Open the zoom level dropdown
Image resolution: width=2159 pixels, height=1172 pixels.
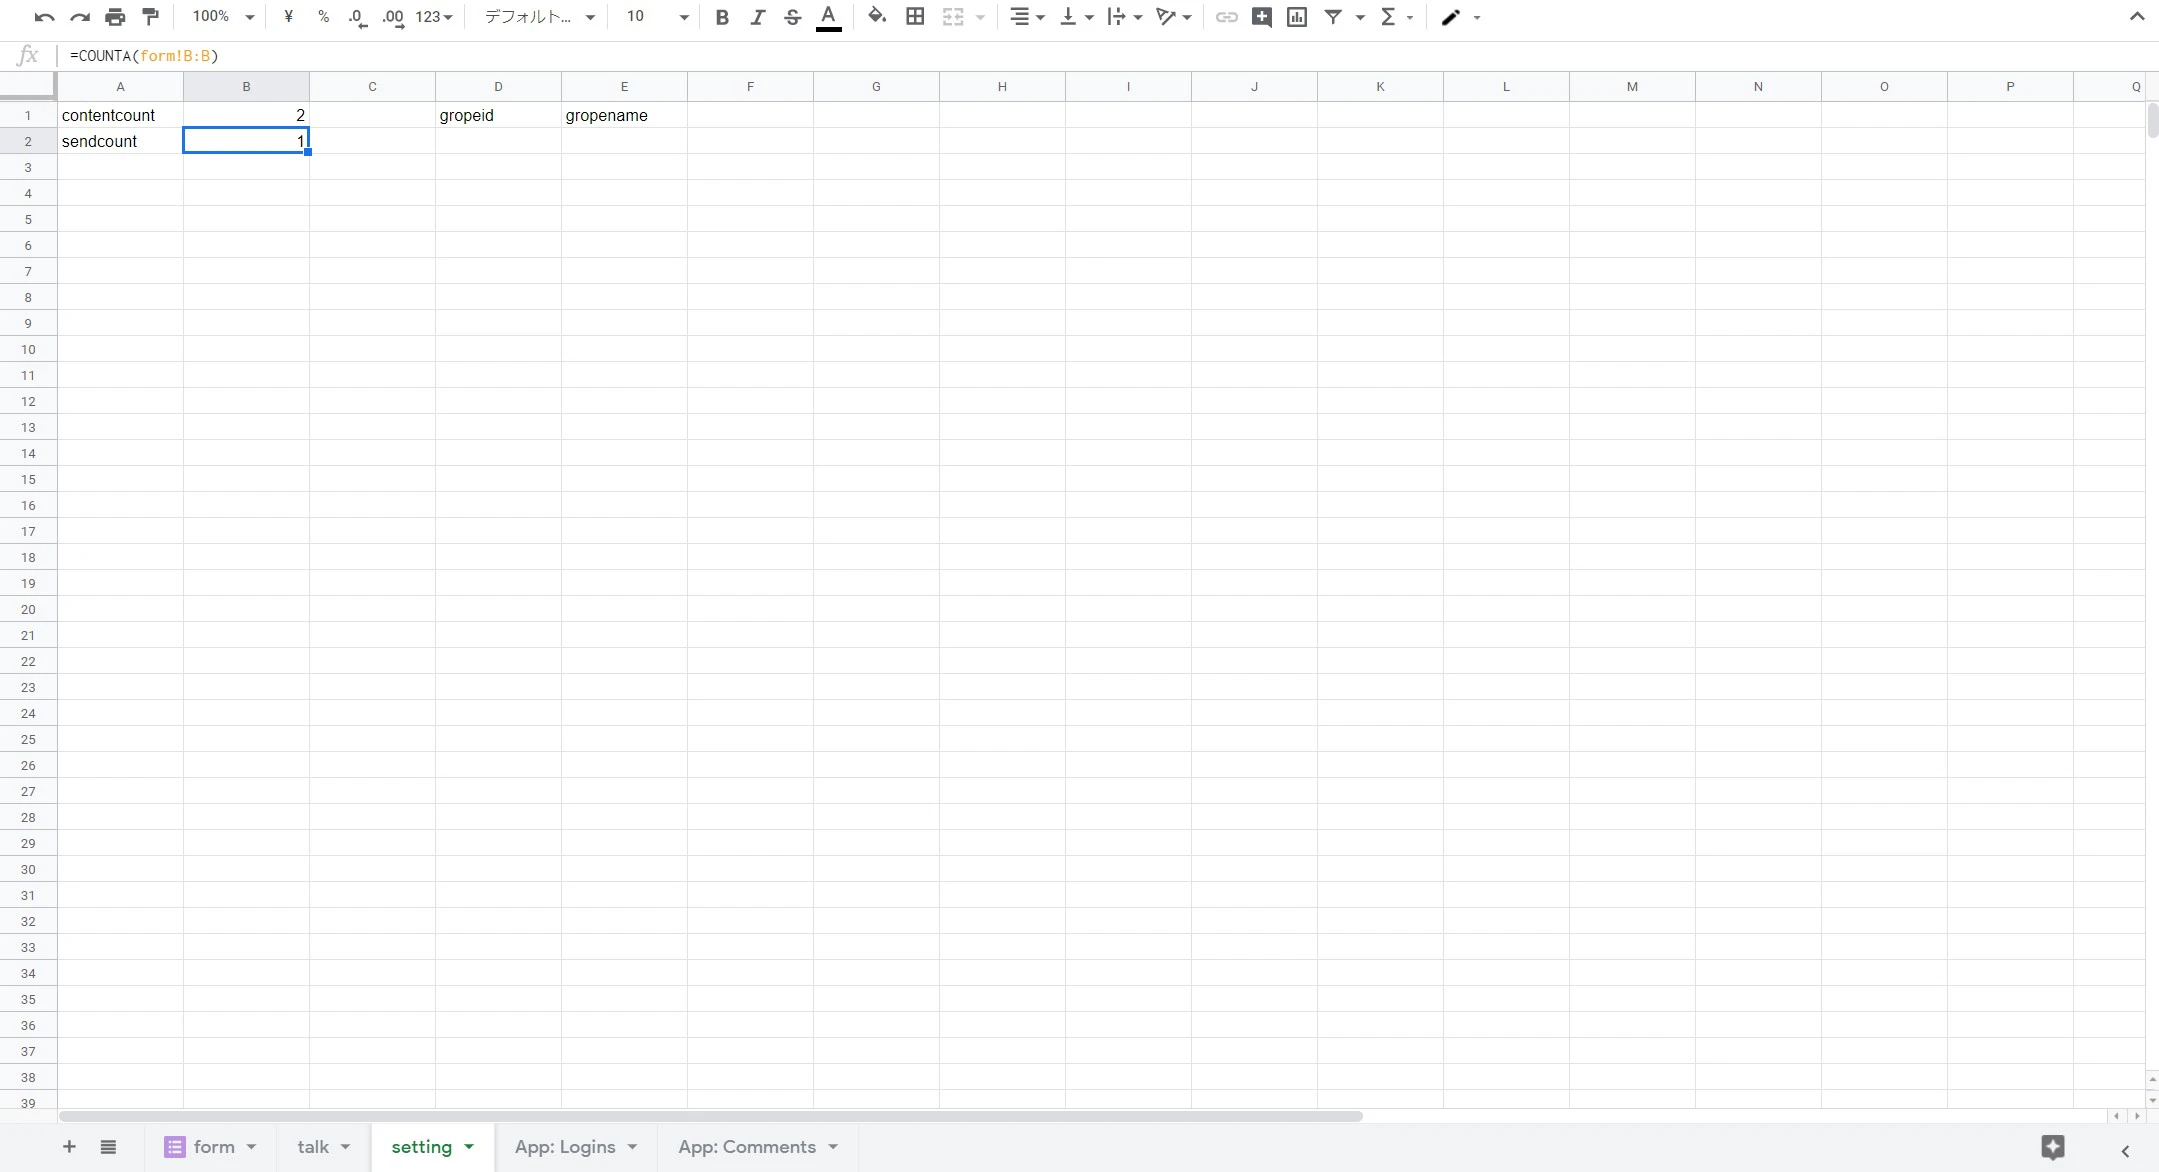[223, 17]
